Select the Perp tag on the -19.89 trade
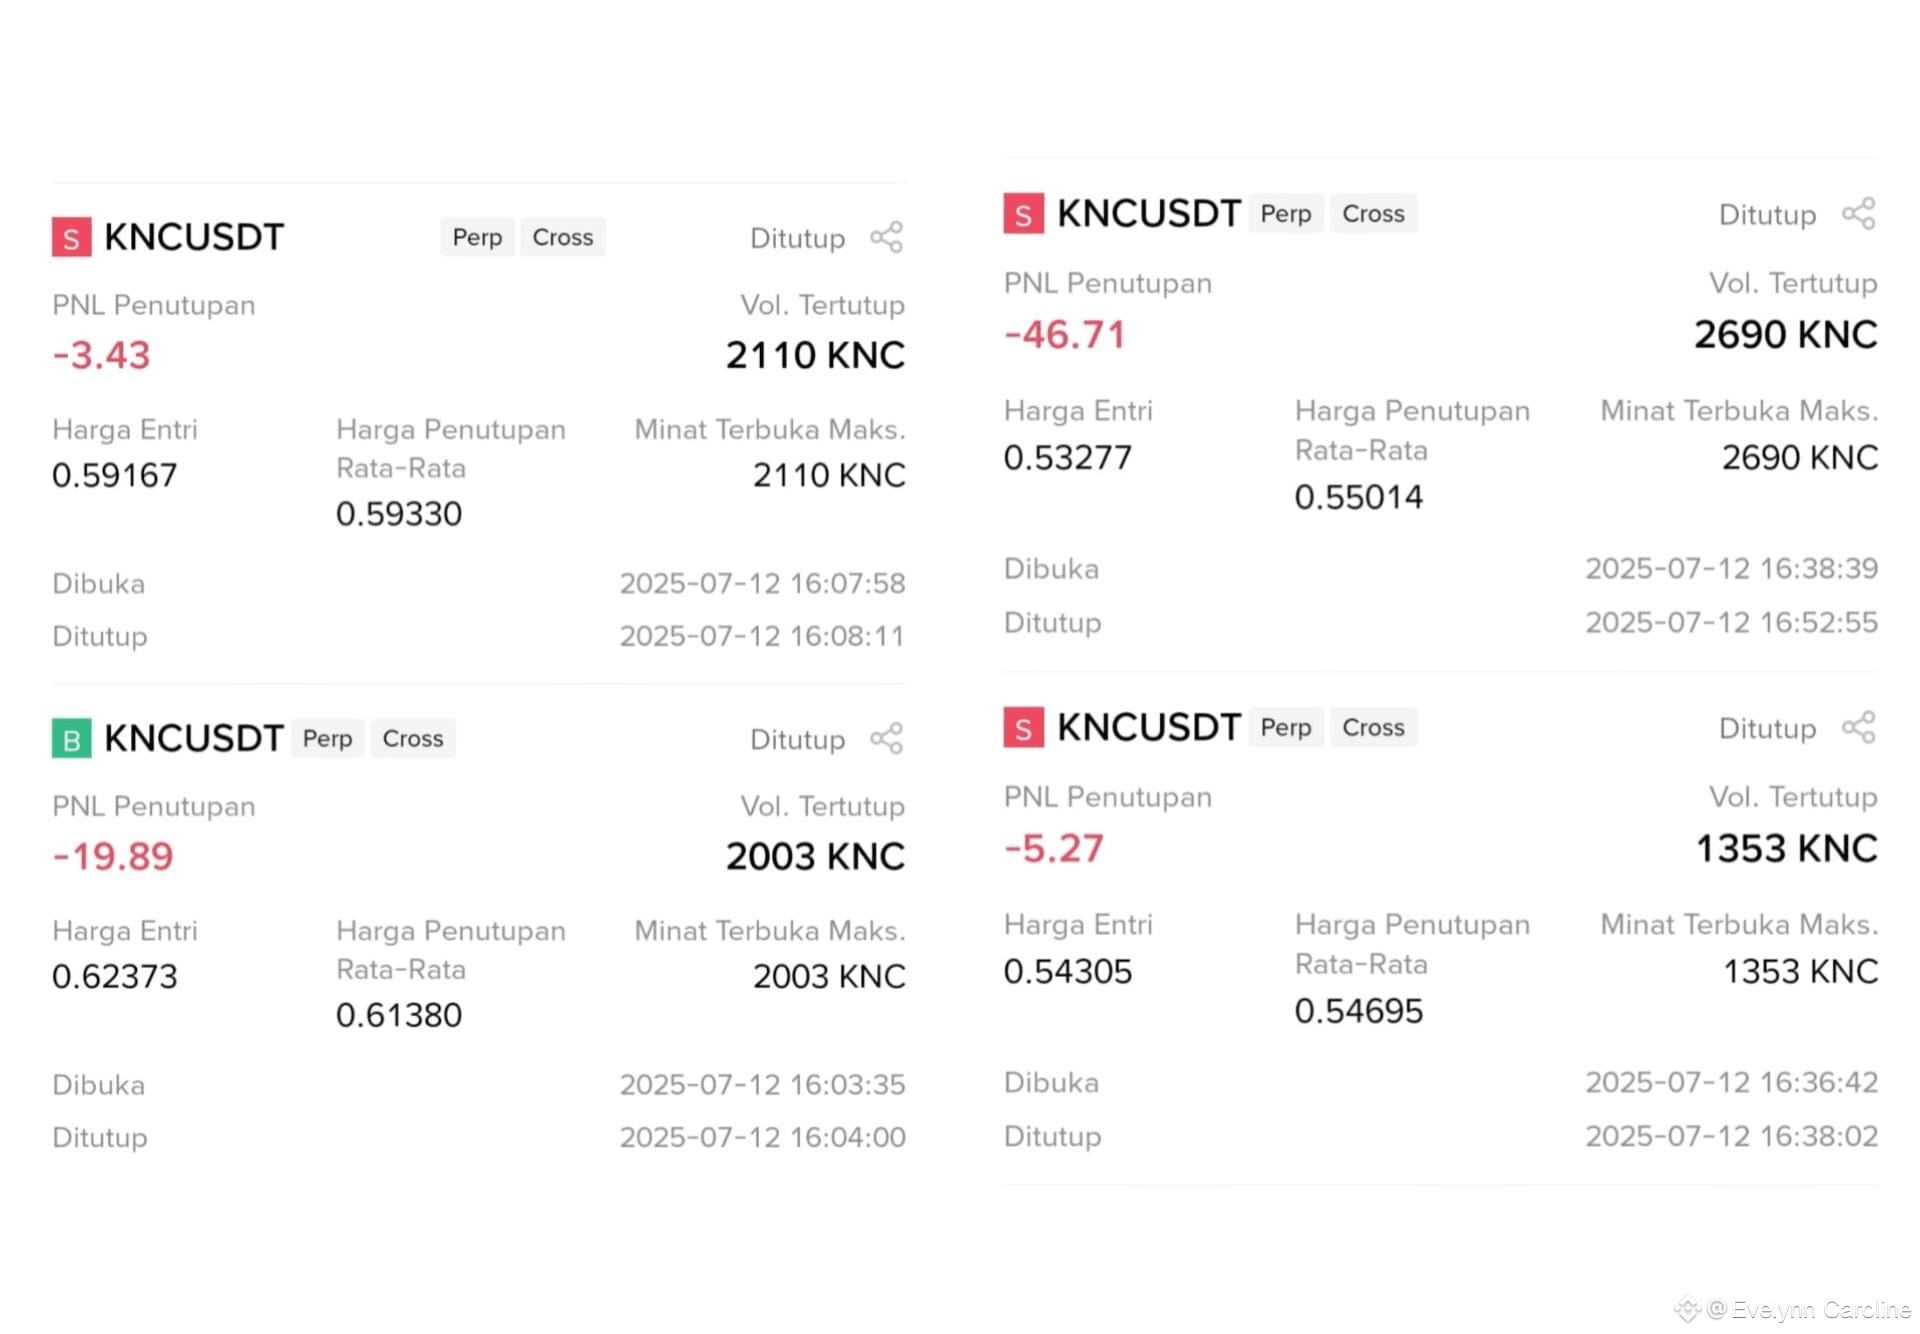This screenshot has height=1334, width=1920. coord(327,738)
